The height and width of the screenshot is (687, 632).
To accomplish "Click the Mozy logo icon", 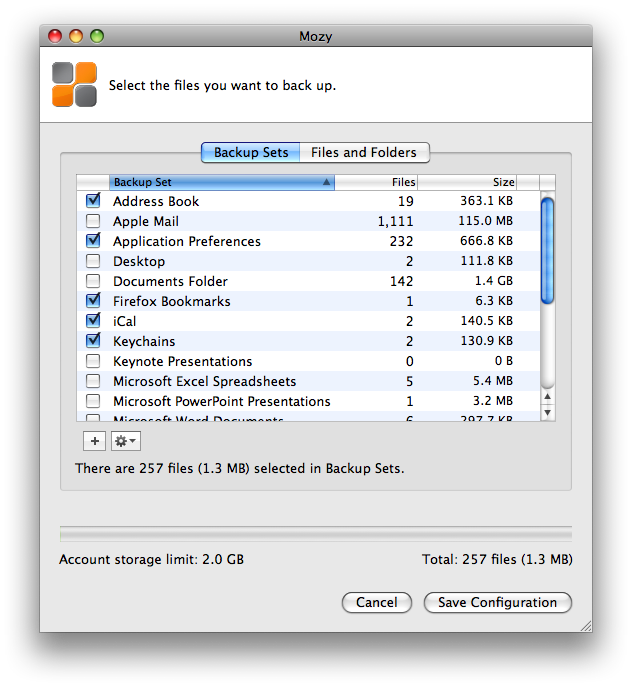I will [74, 85].
